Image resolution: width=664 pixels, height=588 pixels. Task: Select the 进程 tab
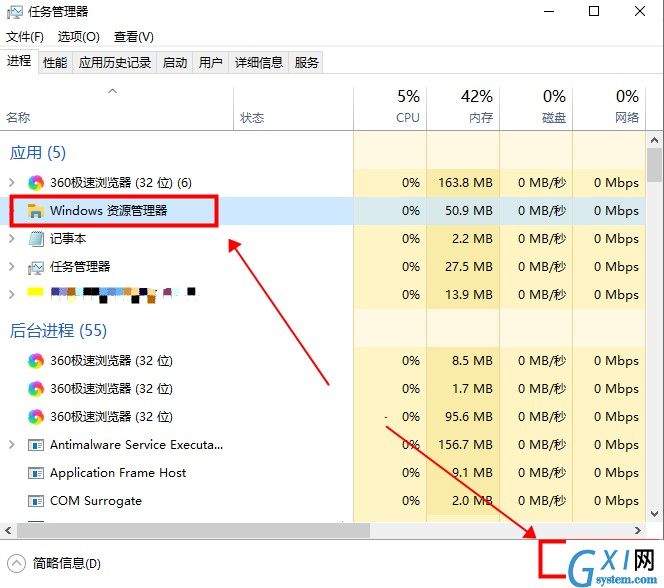pos(19,61)
